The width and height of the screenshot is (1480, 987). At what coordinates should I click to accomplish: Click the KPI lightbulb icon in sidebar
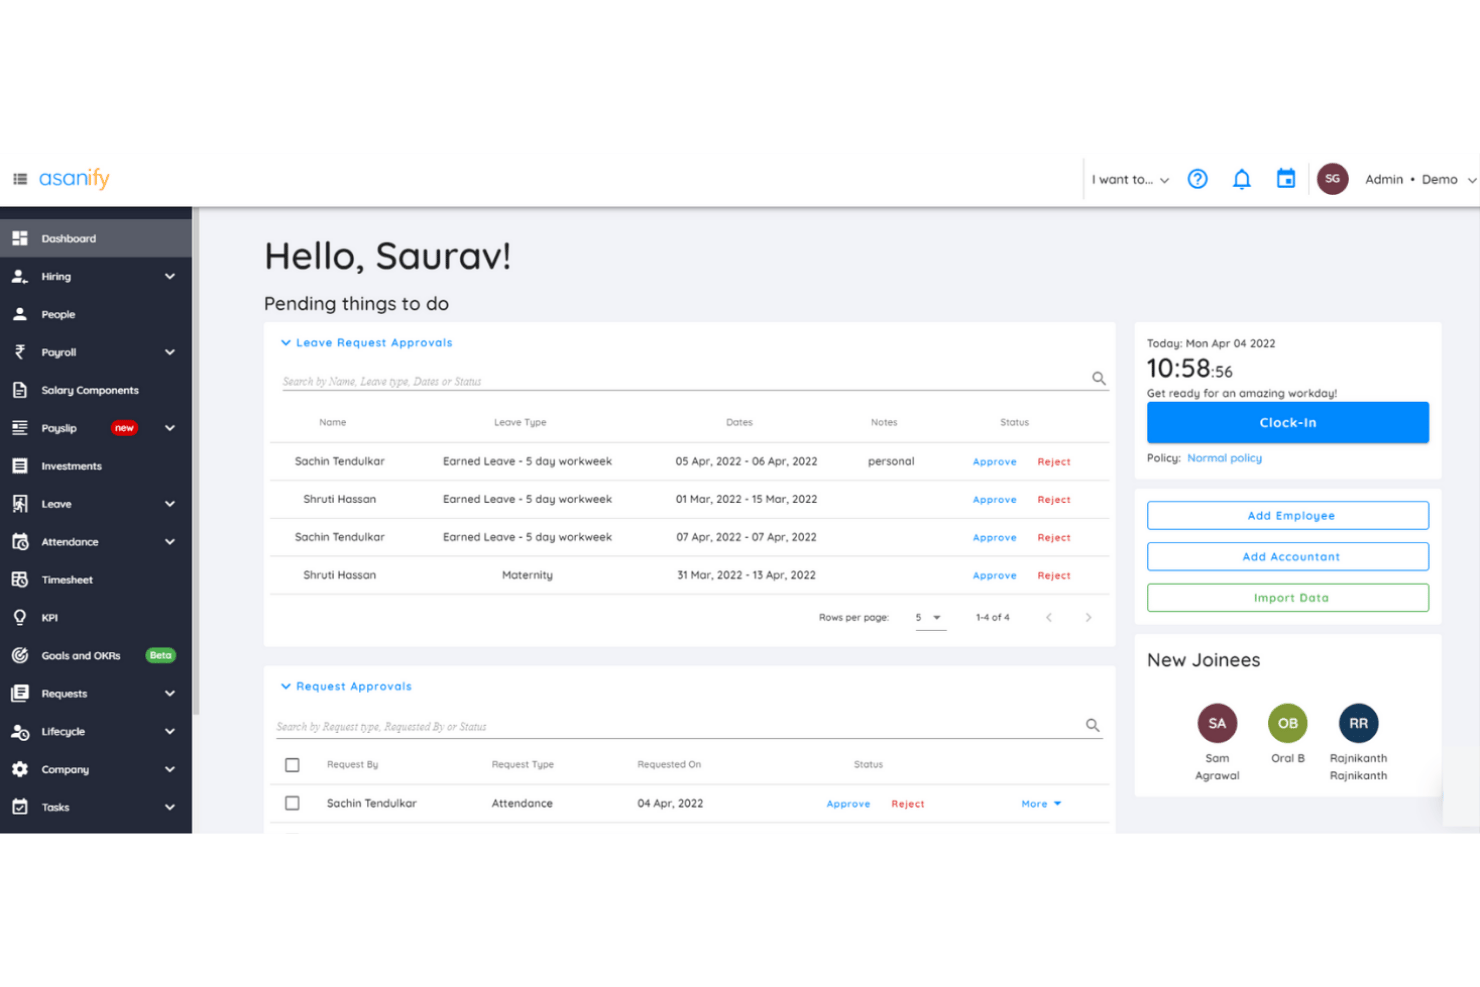point(20,618)
